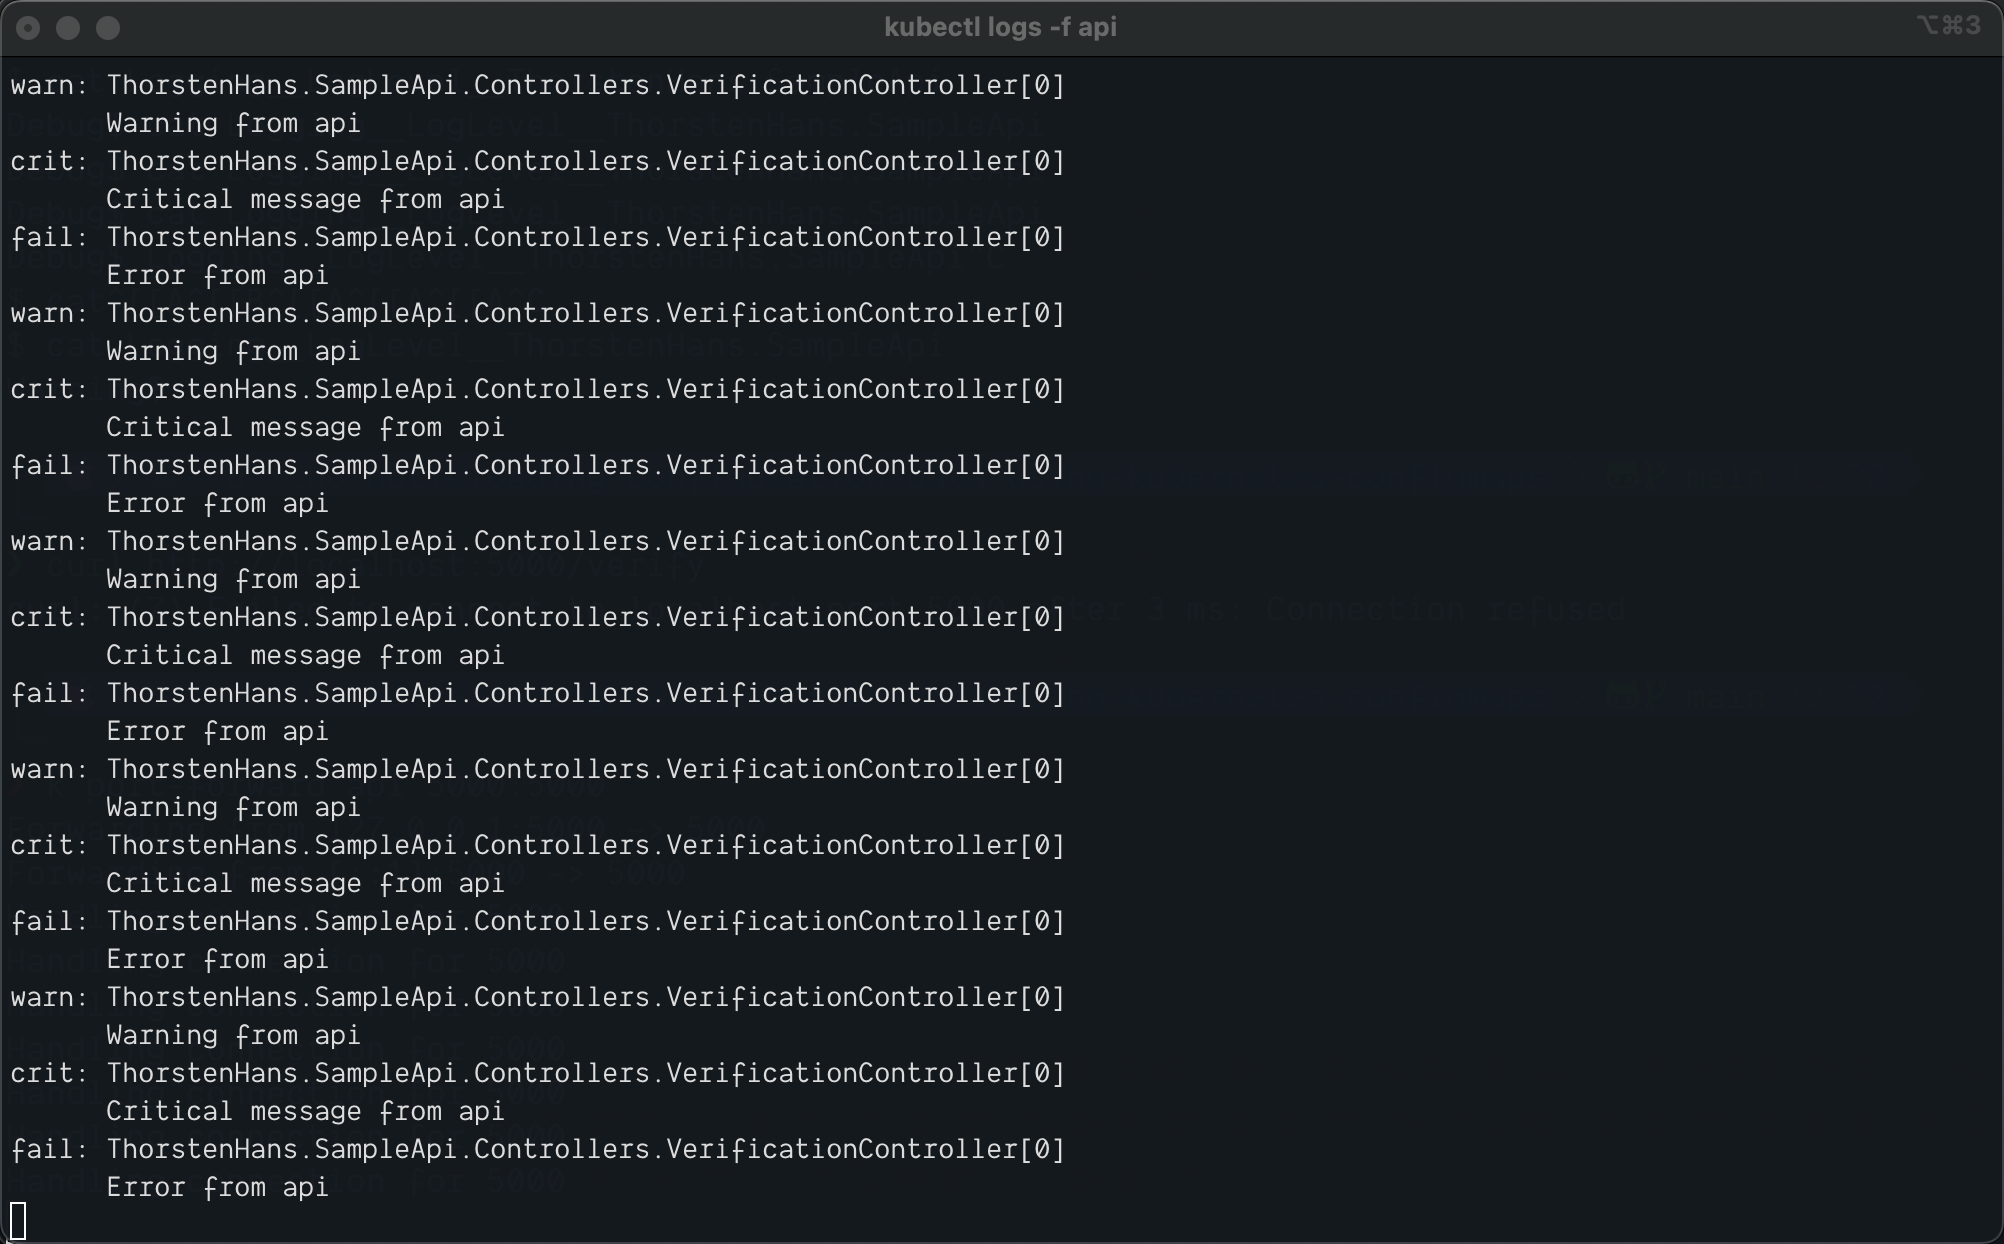Close the kubectl logs terminal window
Image resolution: width=2004 pixels, height=1244 pixels.
[28, 28]
